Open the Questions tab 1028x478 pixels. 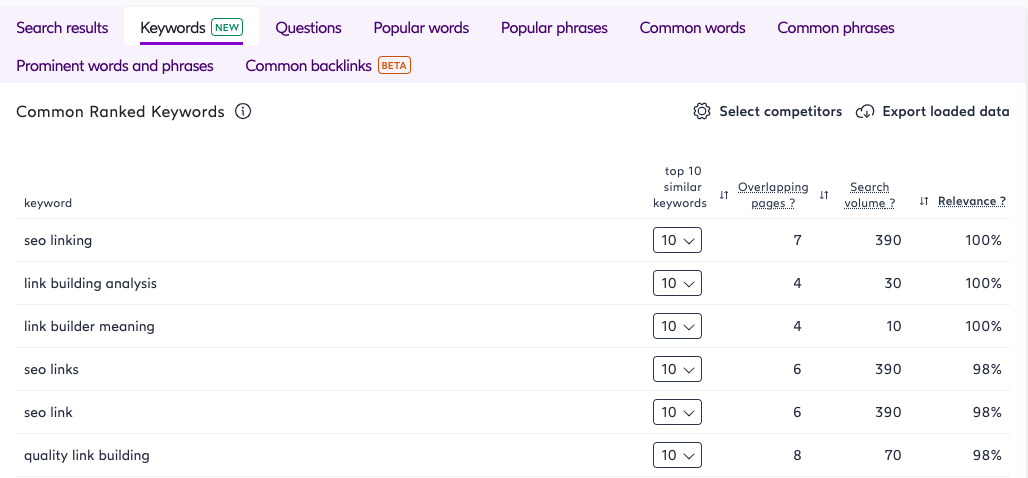pyautogui.click(x=308, y=28)
